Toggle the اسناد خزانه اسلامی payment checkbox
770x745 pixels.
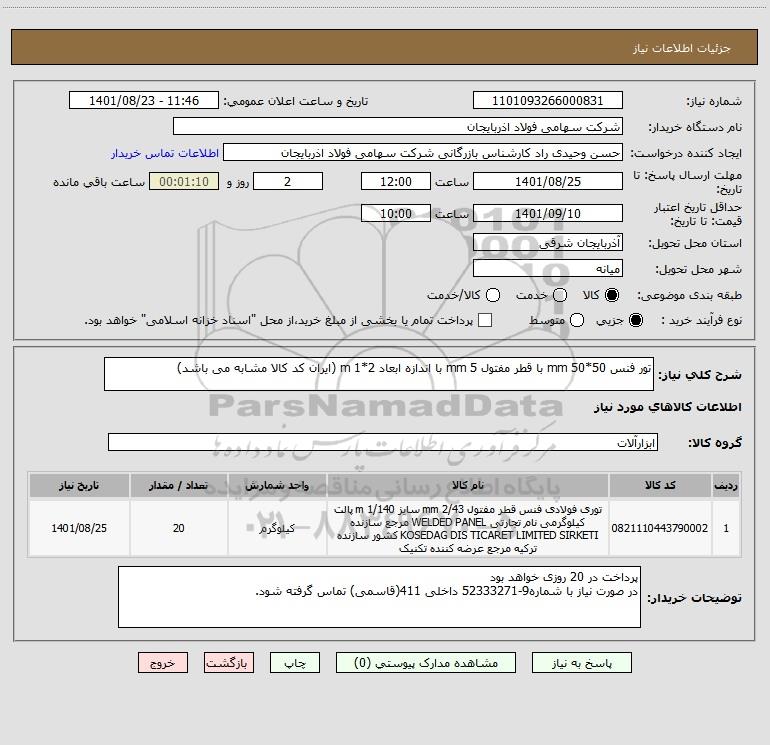pyautogui.click(x=485, y=320)
